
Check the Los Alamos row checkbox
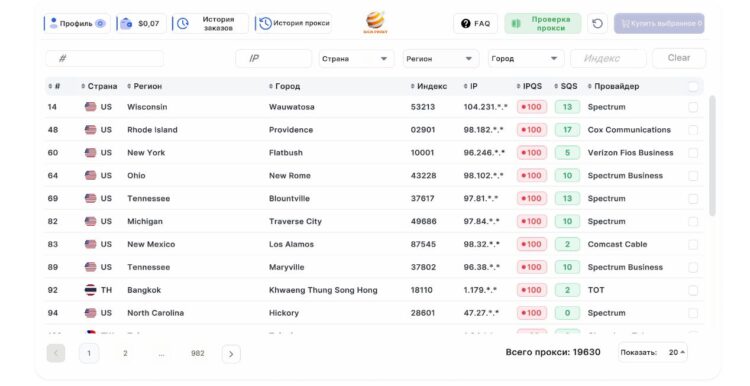coord(693,244)
